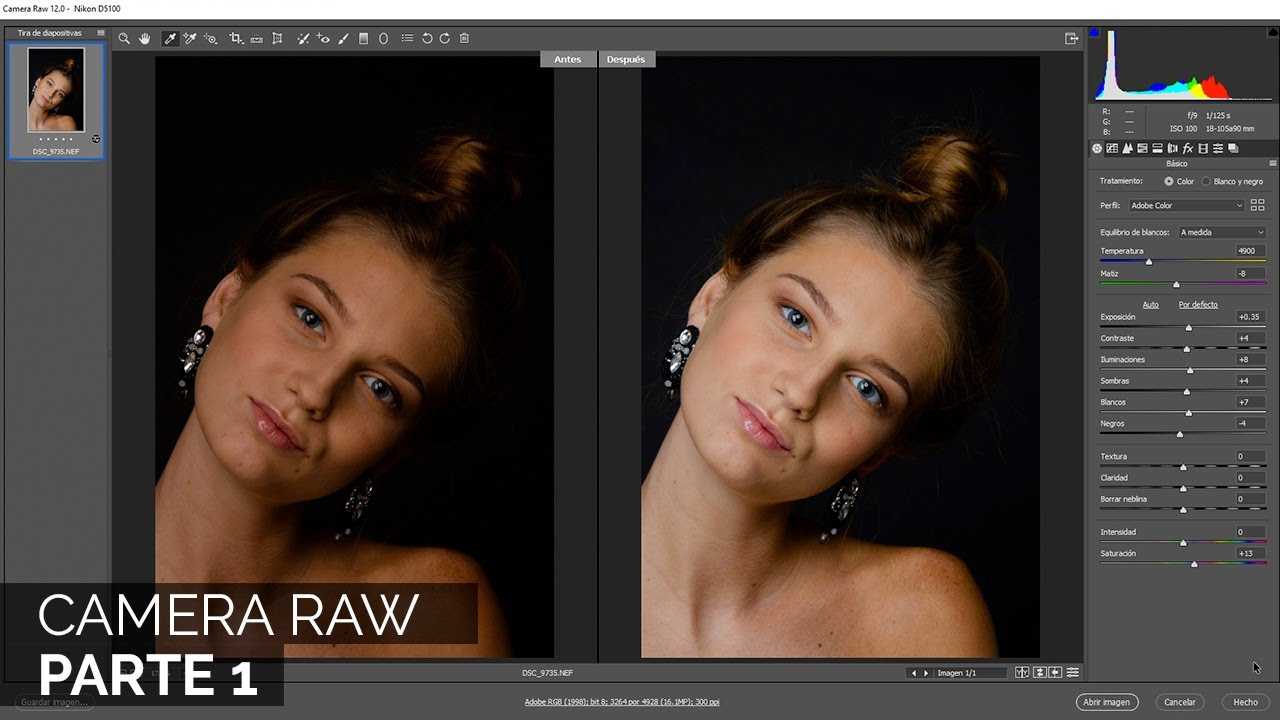This screenshot has width=1280, height=720.
Task: Open the Perfil Adobe Color dropdown
Action: click(1186, 205)
